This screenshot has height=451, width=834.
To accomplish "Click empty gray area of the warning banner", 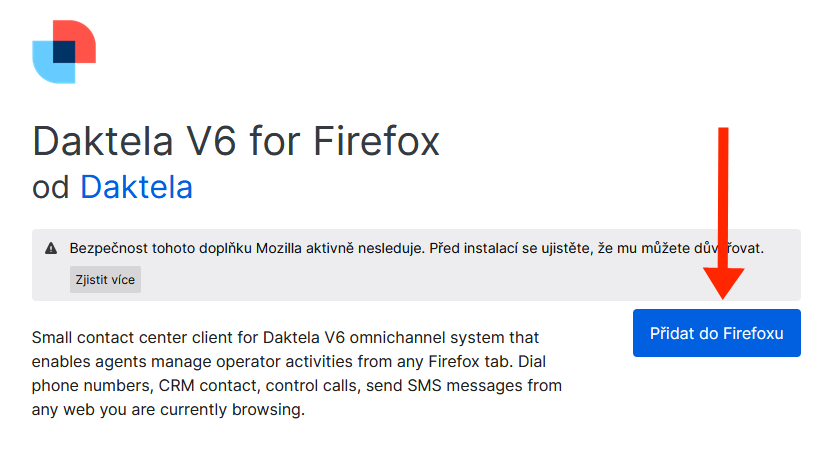I will pos(500,282).
